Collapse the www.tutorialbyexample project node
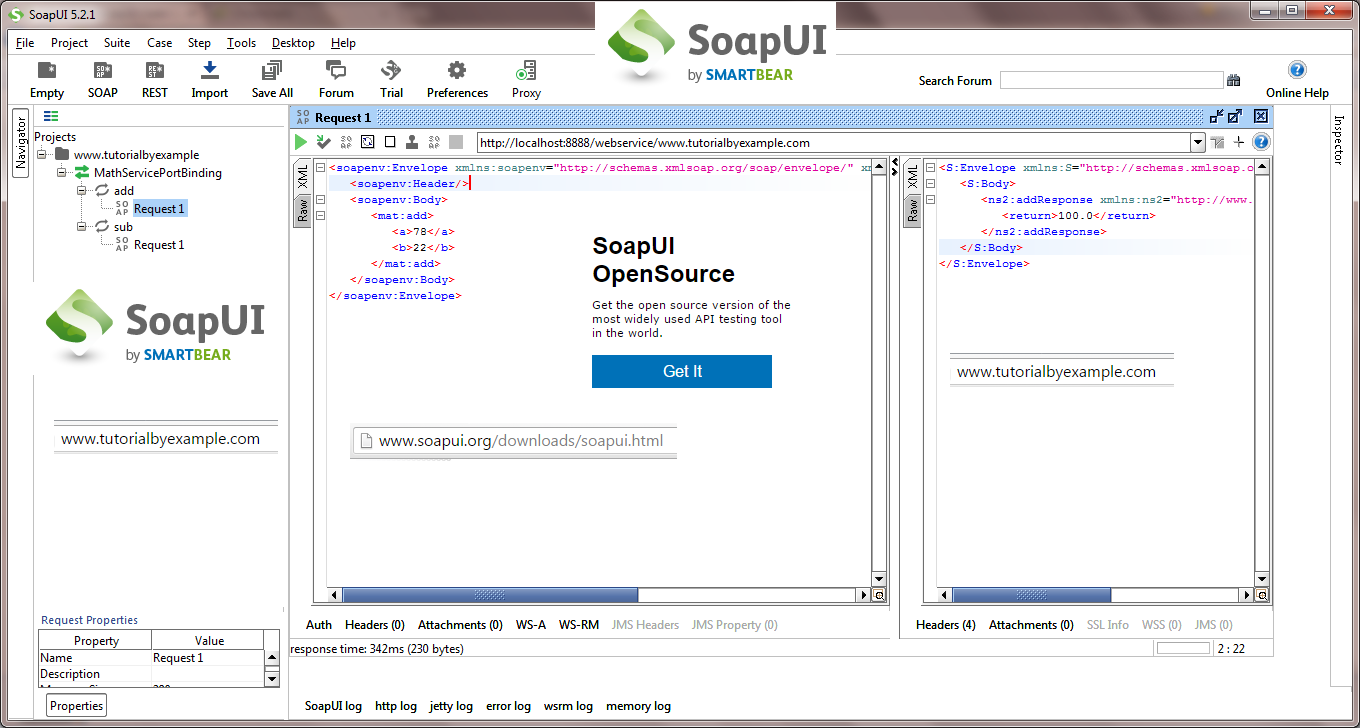Viewport: 1360px width, 728px height. (x=43, y=155)
